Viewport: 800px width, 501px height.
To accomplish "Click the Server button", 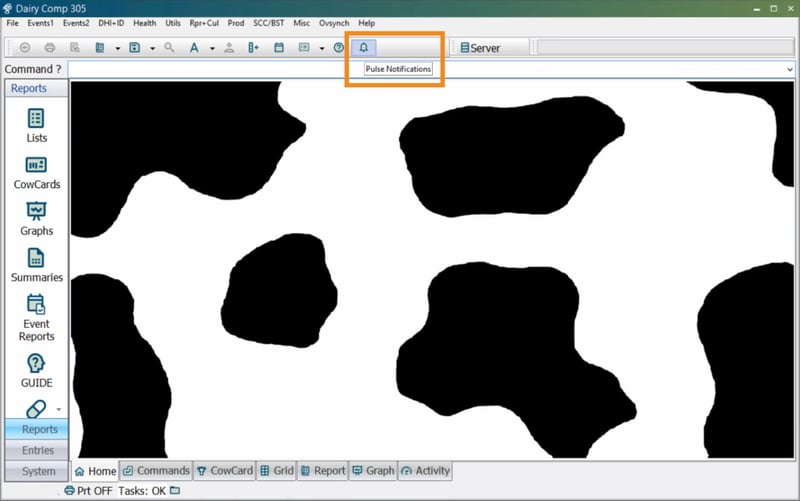I will tap(480, 47).
